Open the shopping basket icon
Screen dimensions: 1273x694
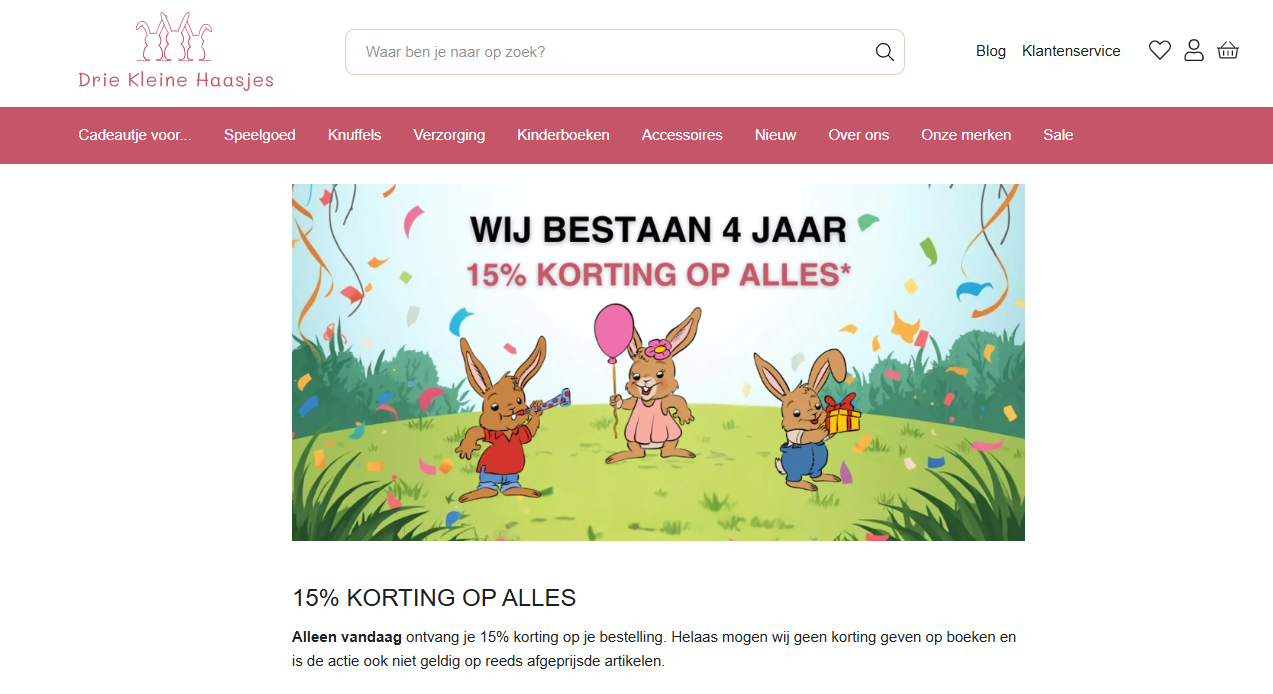coord(1227,49)
